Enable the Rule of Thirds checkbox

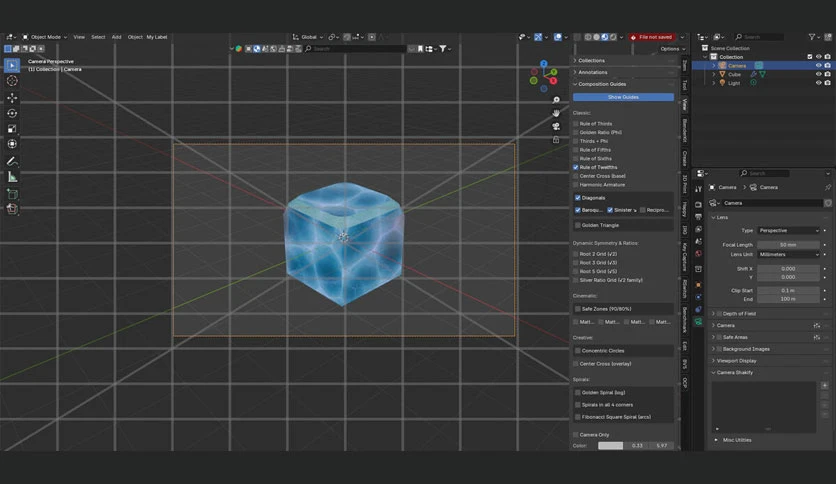click(575, 124)
